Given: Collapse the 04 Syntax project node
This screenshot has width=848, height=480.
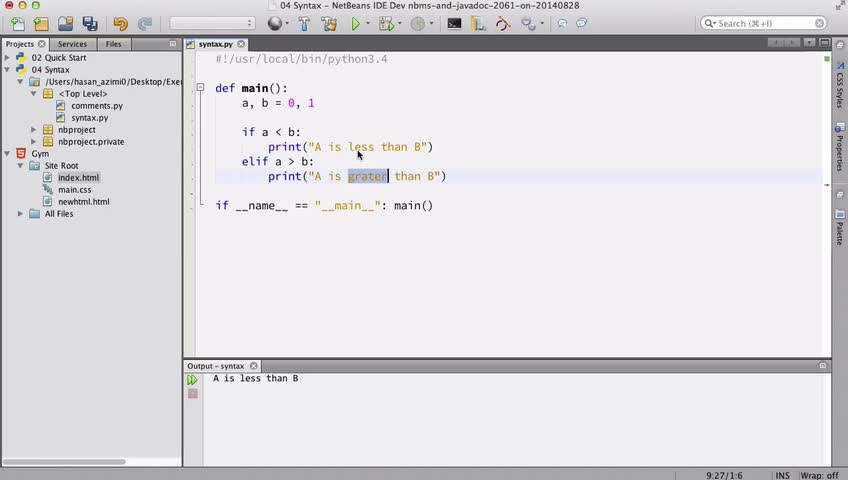Looking at the screenshot, I should click(x=7, y=70).
